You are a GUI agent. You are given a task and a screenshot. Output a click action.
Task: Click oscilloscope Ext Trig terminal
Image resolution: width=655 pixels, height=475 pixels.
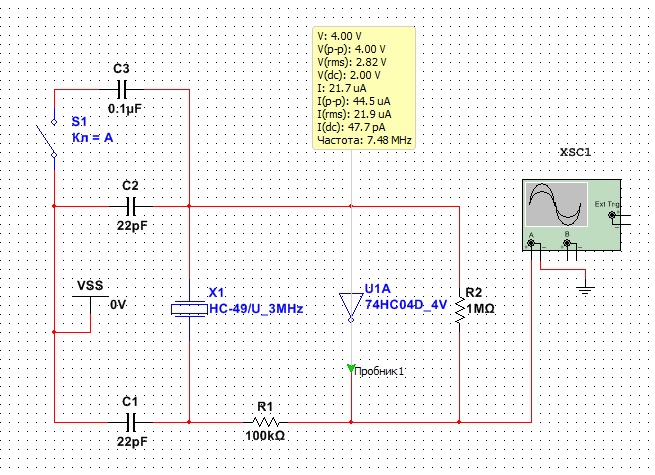click(x=612, y=215)
